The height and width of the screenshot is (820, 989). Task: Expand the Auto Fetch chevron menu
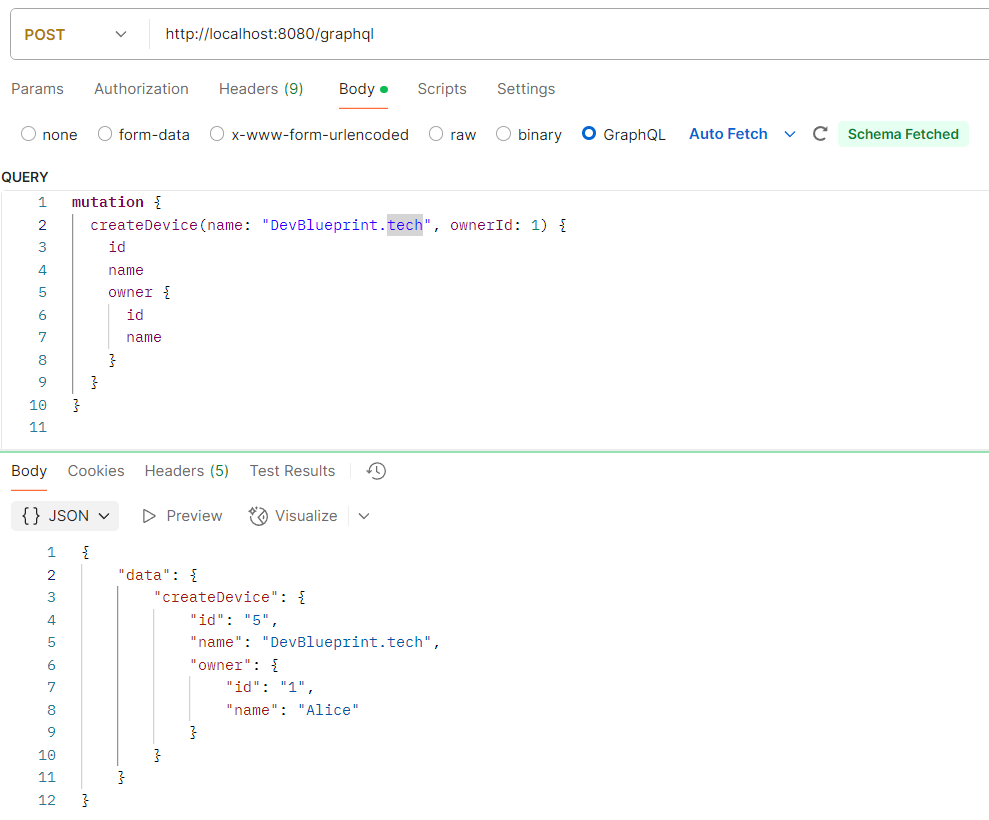tap(790, 134)
